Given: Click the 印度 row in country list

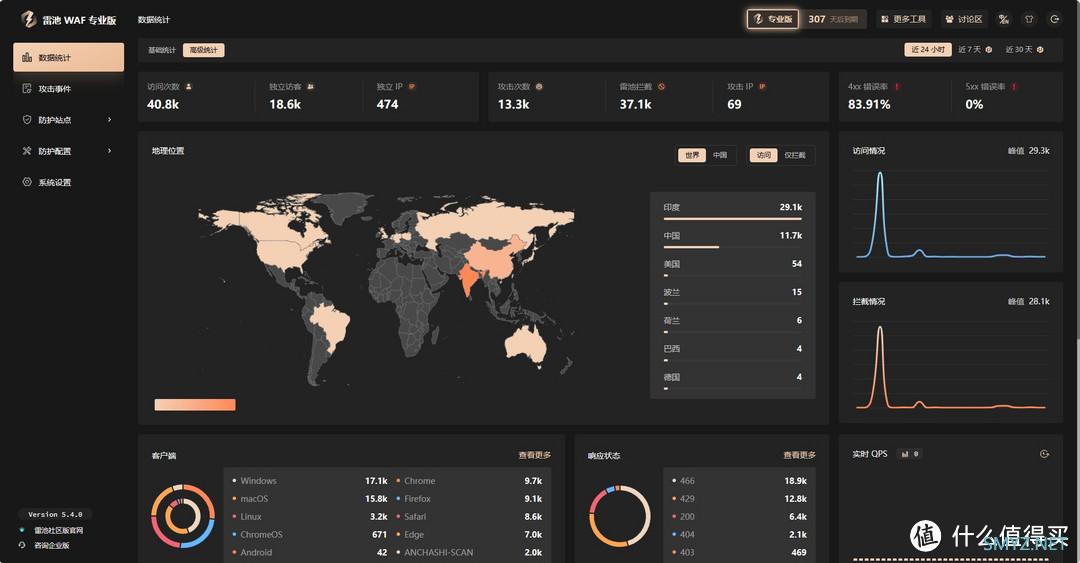Looking at the screenshot, I should [732, 210].
